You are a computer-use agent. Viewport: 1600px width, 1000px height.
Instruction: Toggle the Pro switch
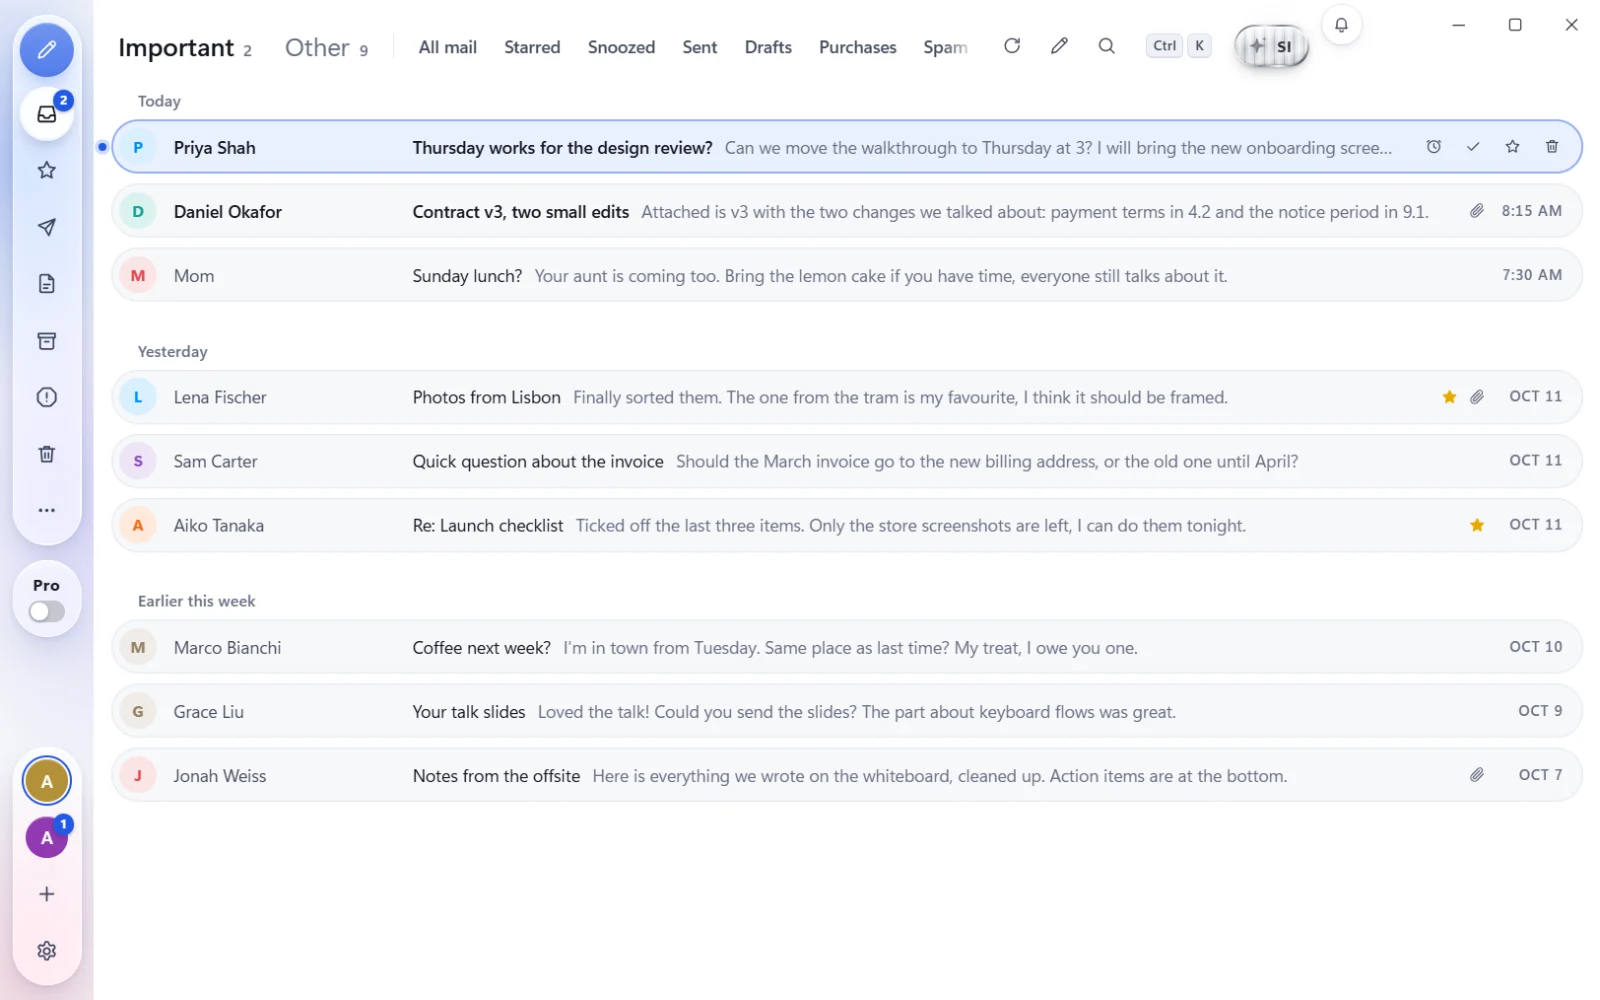click(46, 611)
